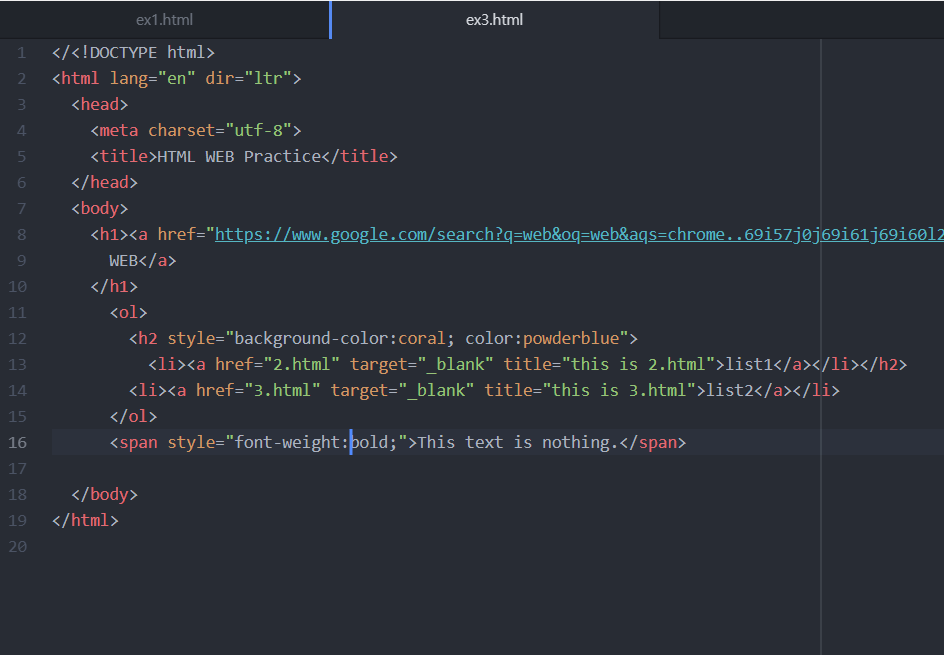Click the closing ol tag
Viewport: 944px width, 655px height.
134,417
